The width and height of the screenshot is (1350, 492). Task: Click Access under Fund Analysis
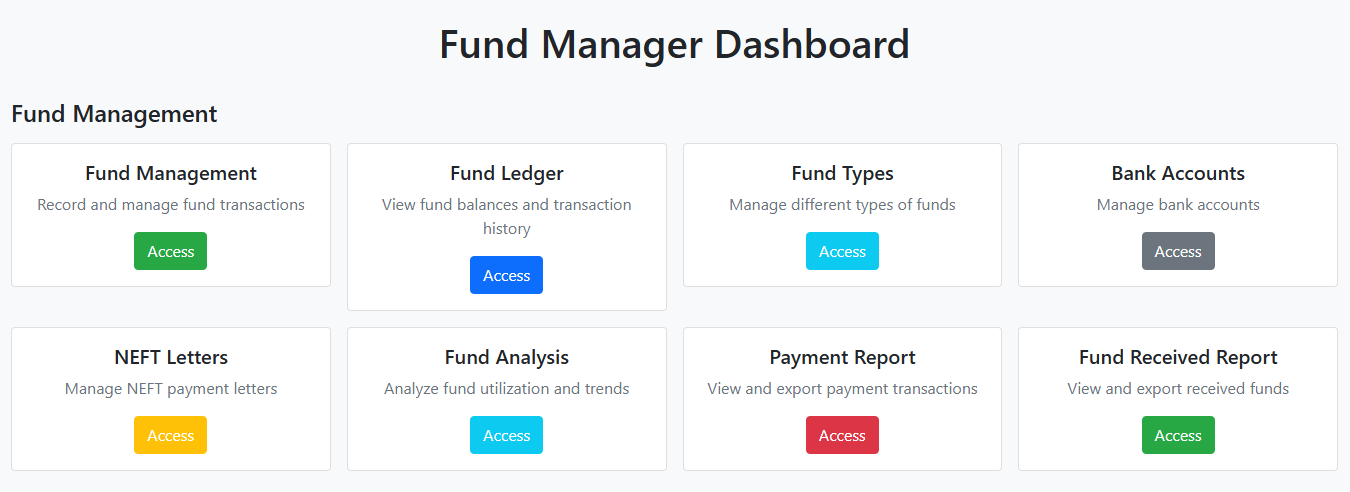(506, 435)
